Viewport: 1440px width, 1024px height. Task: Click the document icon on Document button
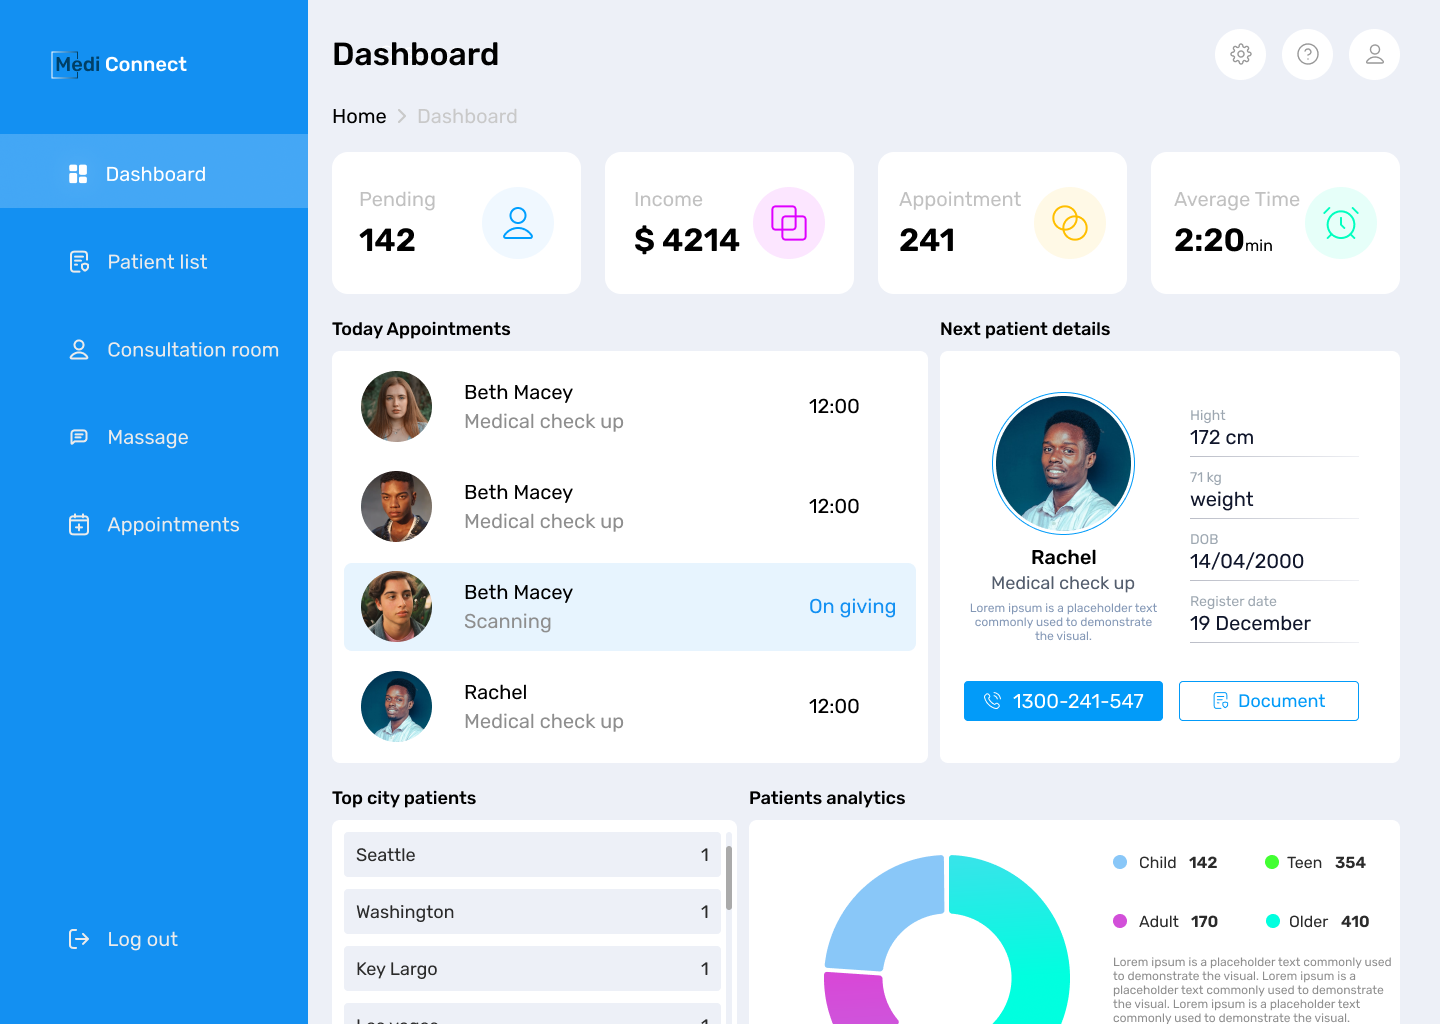point(1221,701)
